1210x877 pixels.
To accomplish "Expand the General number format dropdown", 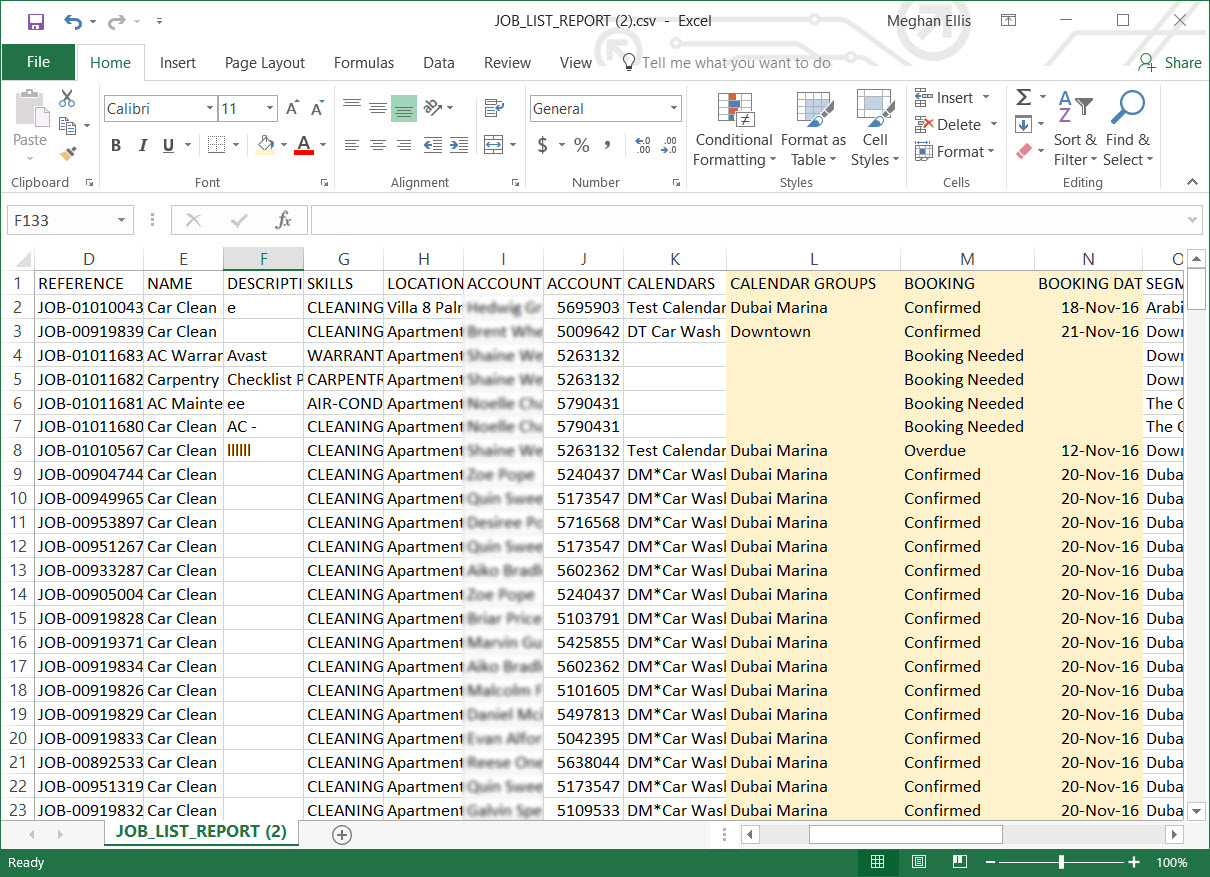I will tap(674, 108).
